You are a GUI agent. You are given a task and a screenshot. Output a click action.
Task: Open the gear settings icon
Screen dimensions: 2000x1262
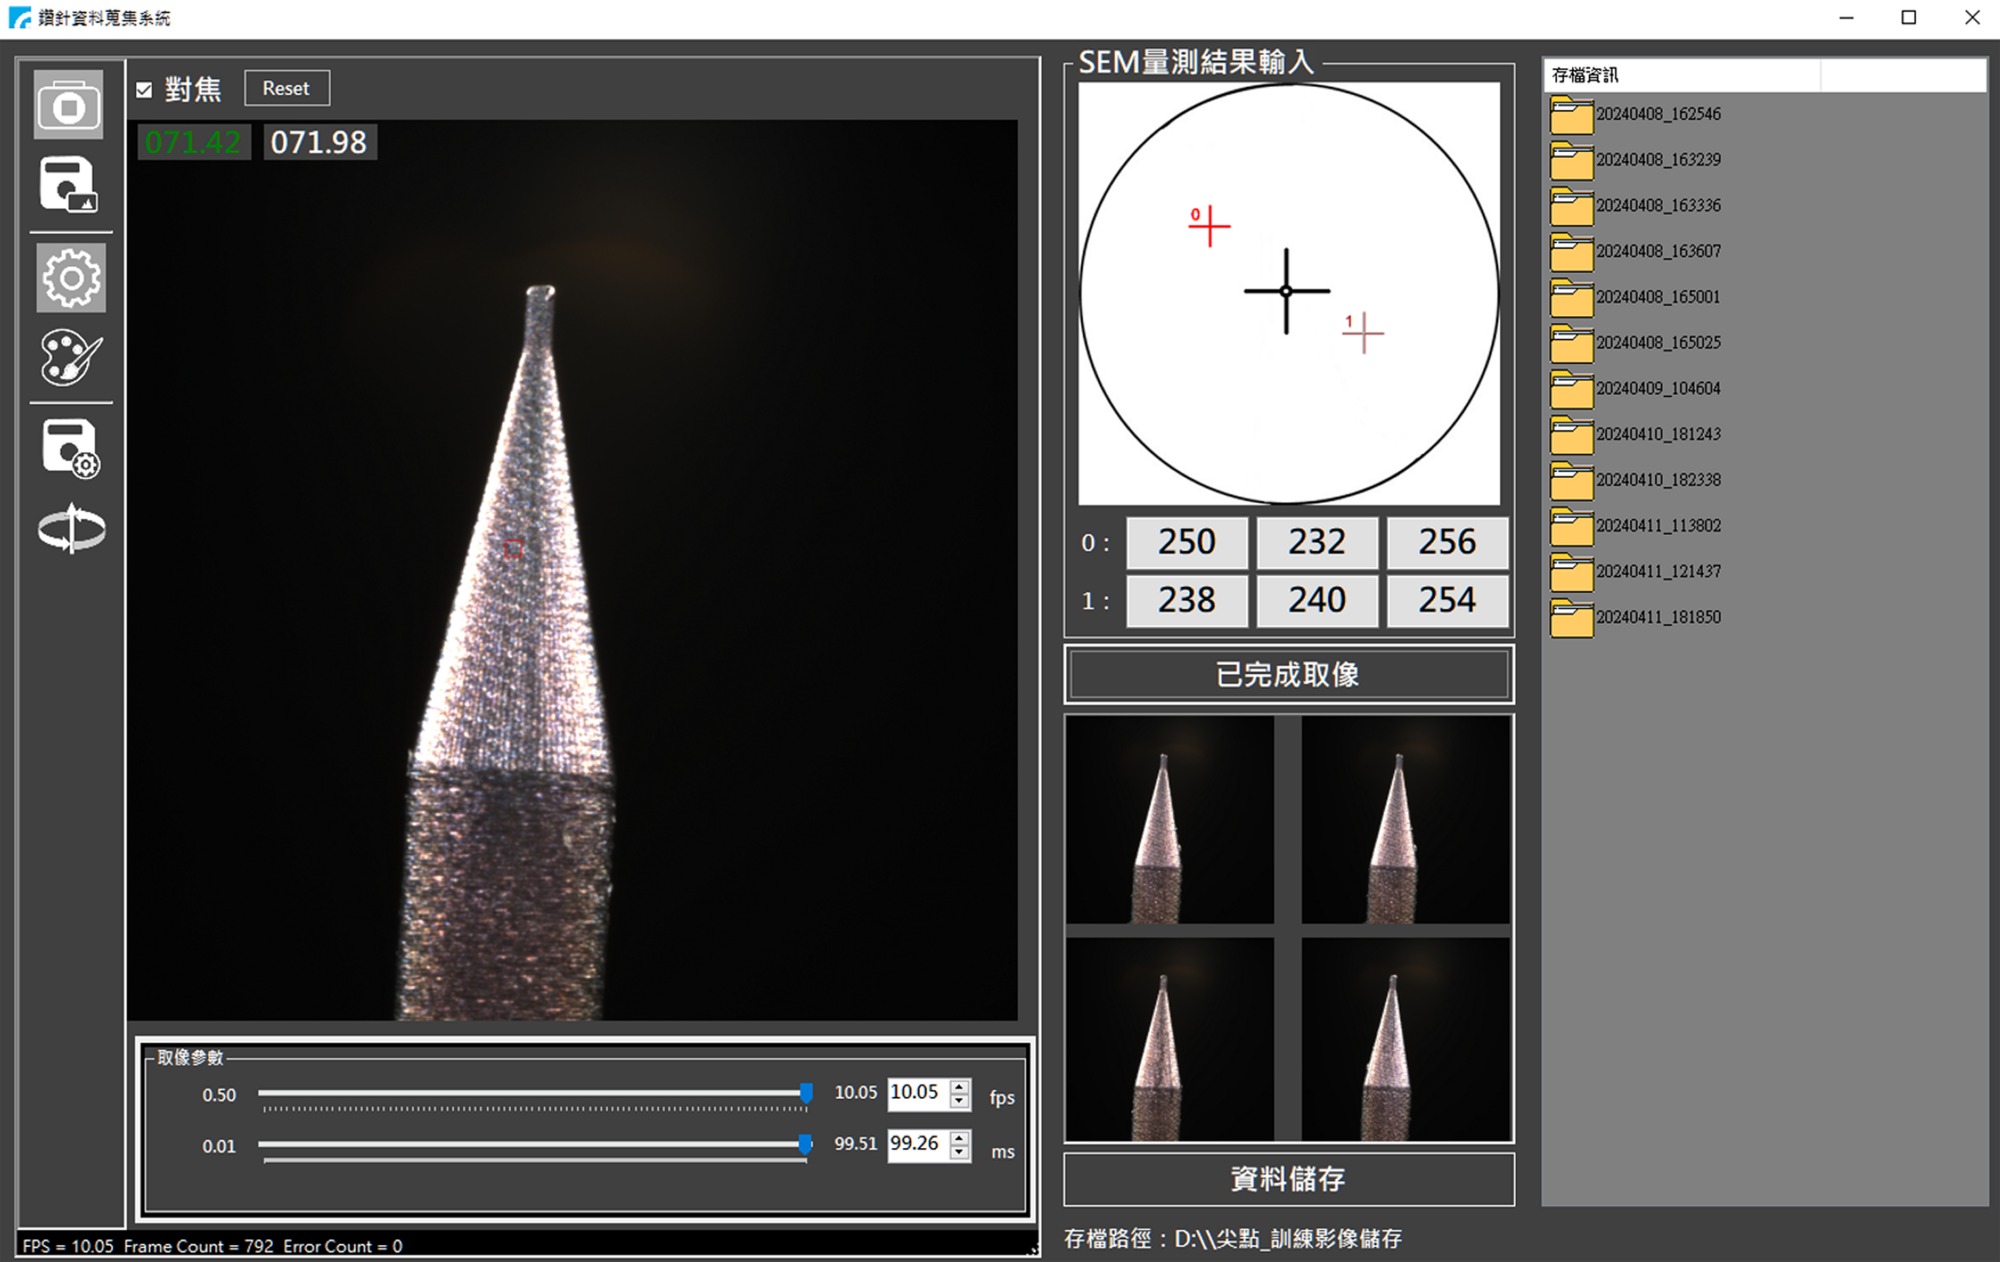[x=70, y=278]
